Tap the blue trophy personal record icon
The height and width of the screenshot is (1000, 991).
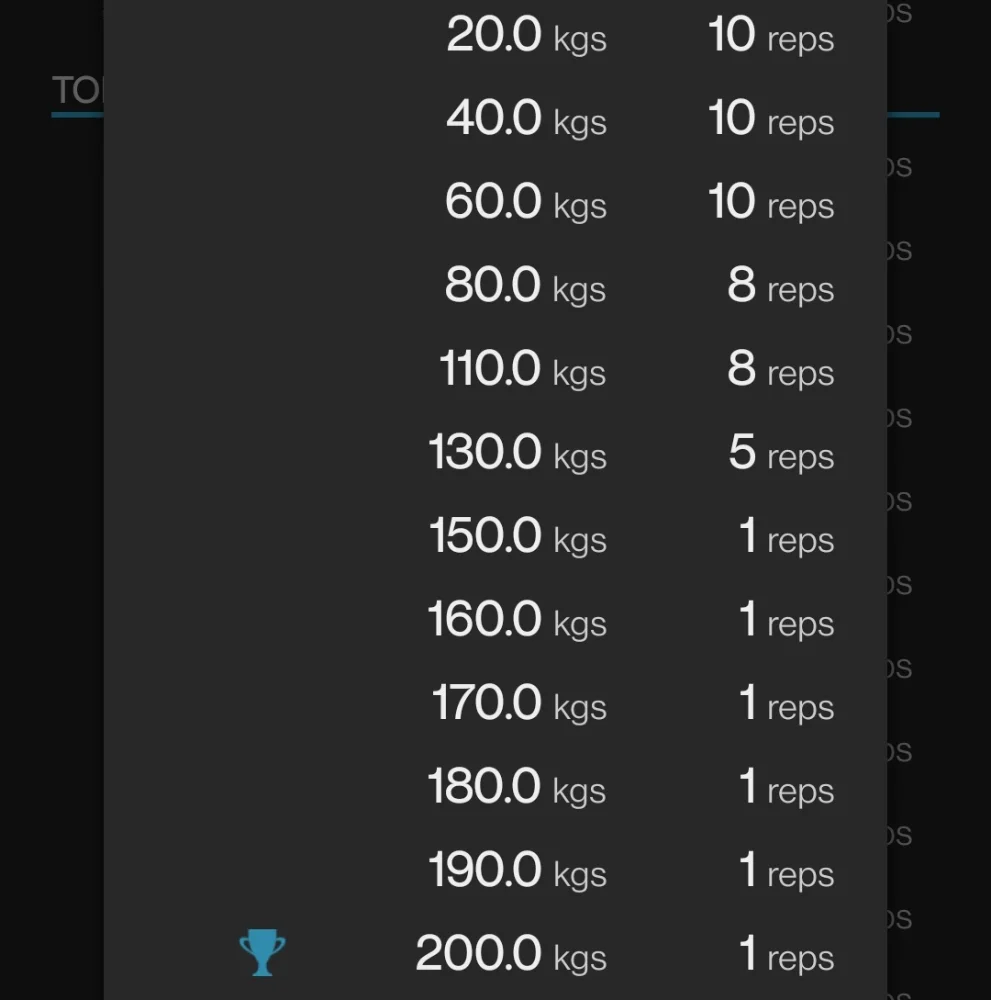click(262, 953)
